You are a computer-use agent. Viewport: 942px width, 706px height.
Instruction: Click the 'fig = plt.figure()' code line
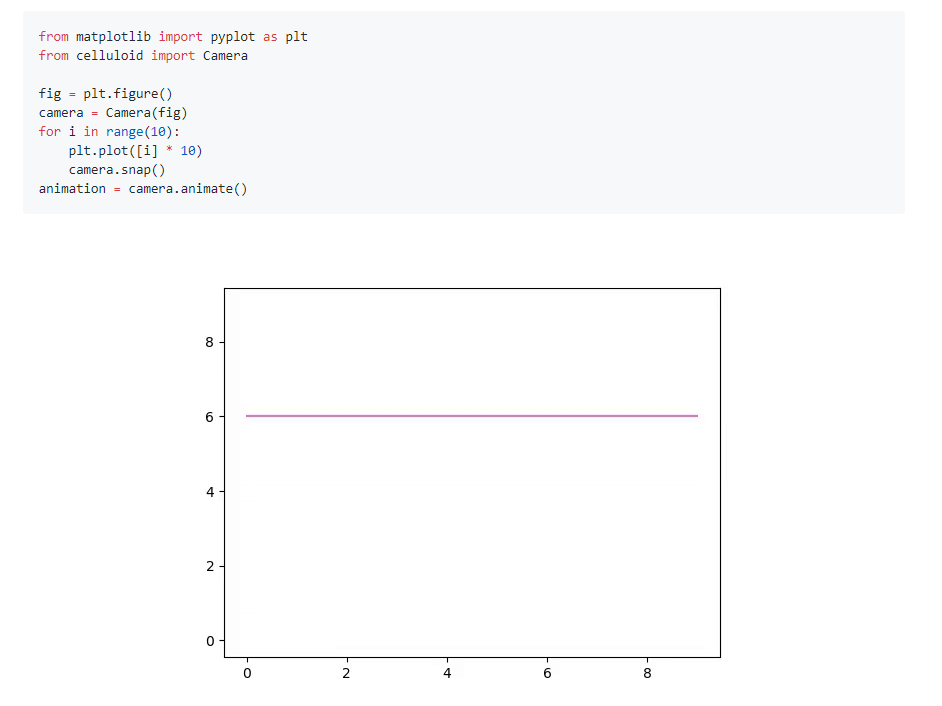[x=106, y=94]
